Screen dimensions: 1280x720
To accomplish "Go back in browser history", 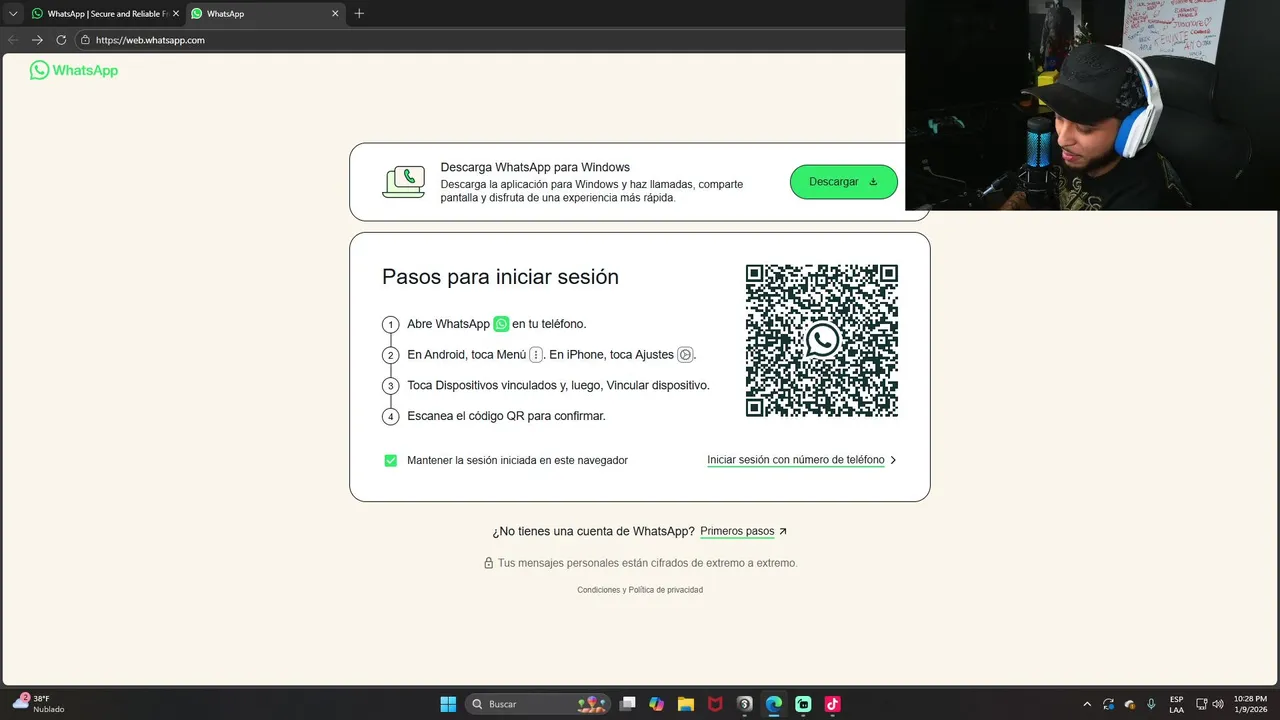I will [x=13, y=40].
